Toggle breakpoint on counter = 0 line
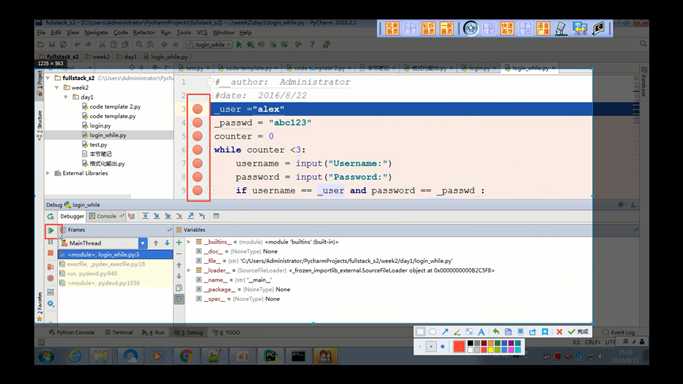Viewport: 683px width, 384px height. pos(198,136)
